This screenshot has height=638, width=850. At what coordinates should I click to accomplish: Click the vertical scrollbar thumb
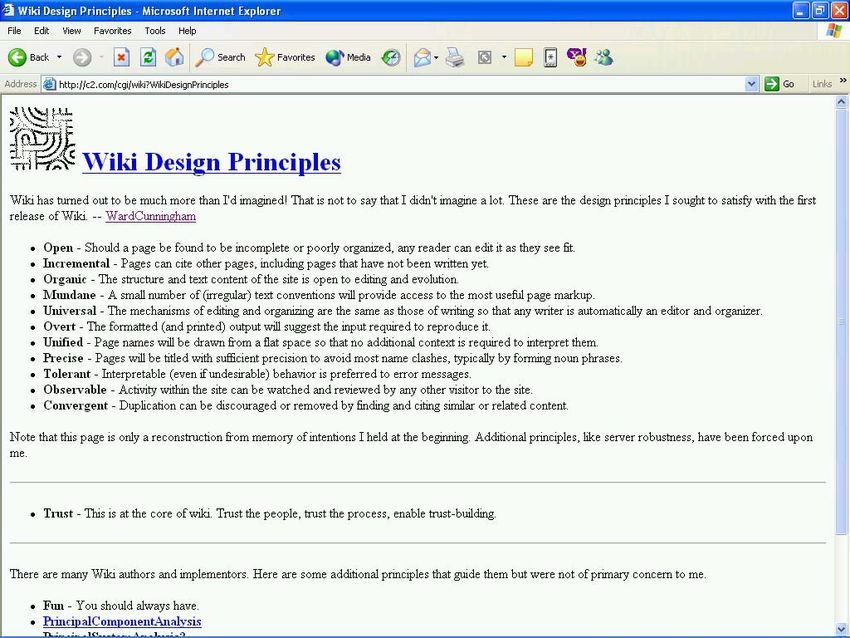coord(841,321)
